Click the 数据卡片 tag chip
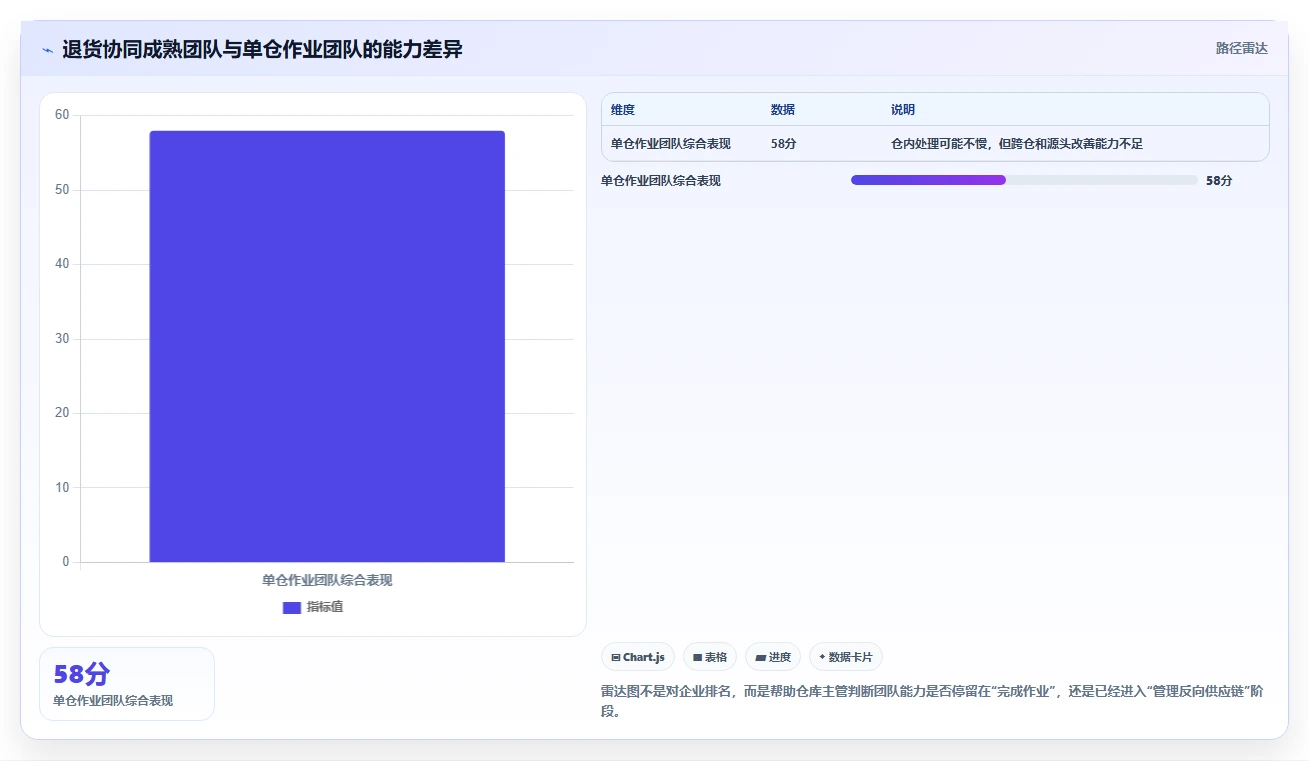1309x761 pixels. tap(846, 657)
